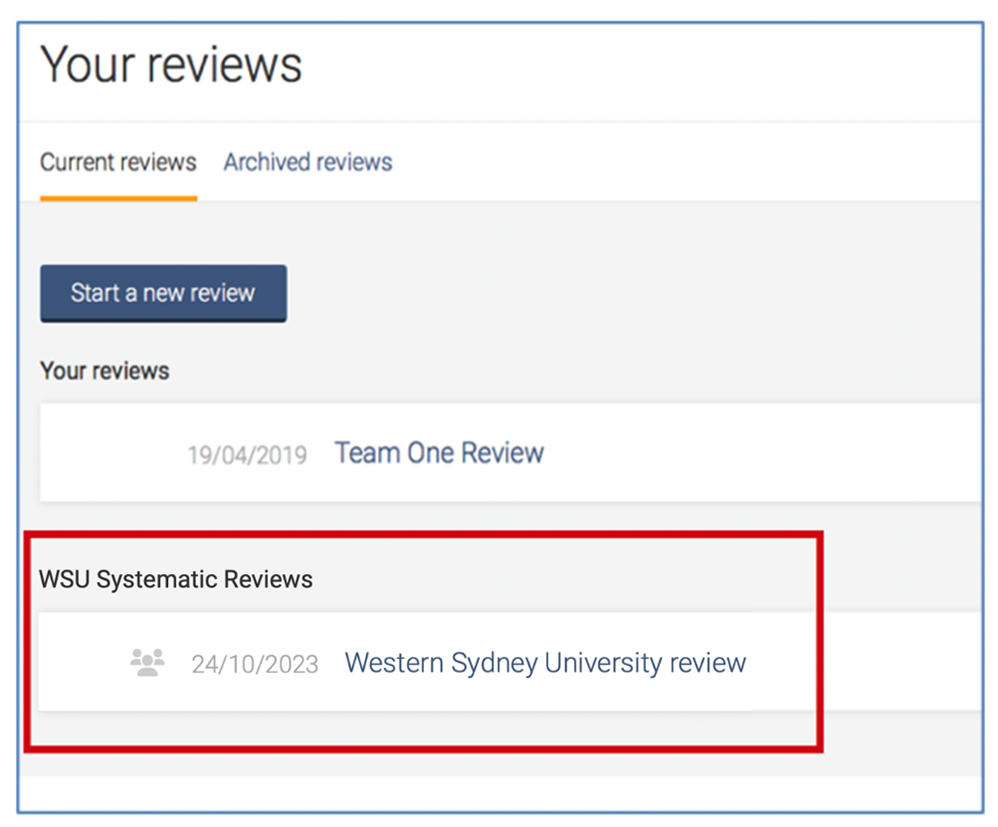
Task: Click the 24/10/2023 date beside the group icon
Action: pos(255,664)
